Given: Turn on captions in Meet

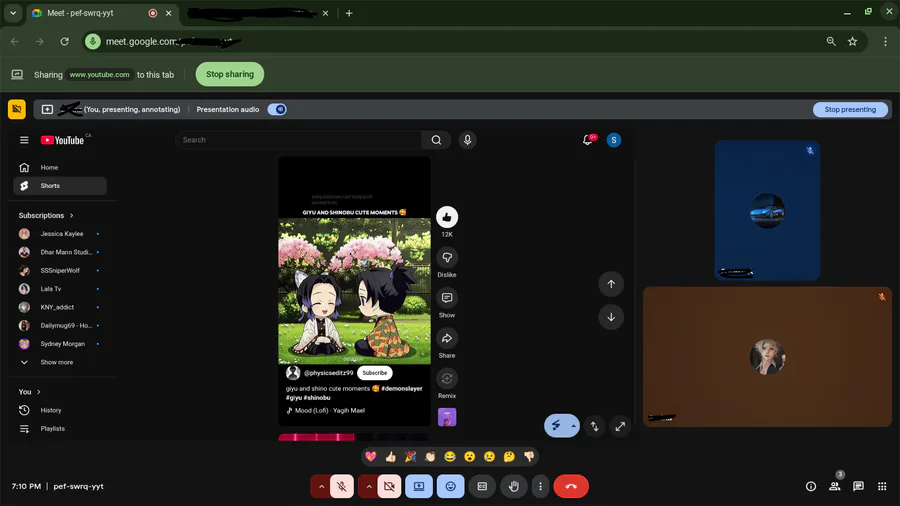Looking at the screenshot, I should click(x=482, y=486).
